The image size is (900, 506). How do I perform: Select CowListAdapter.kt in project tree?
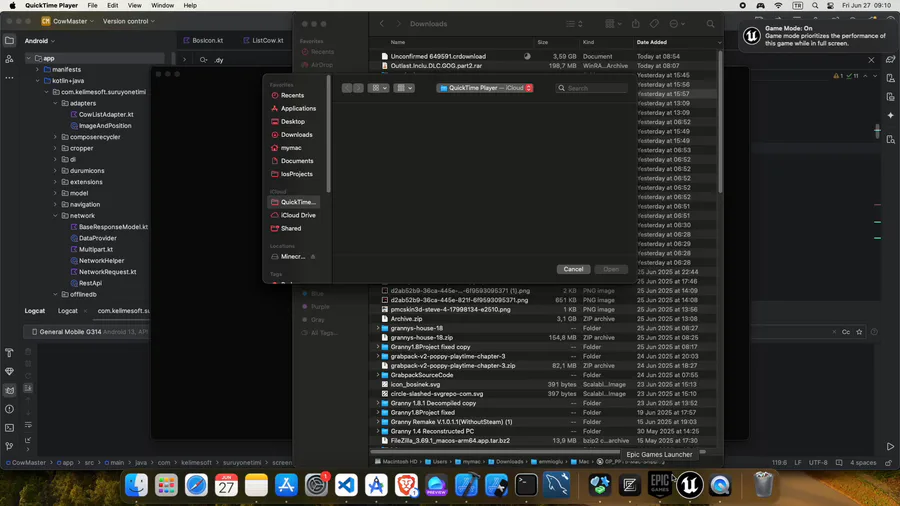106,115
